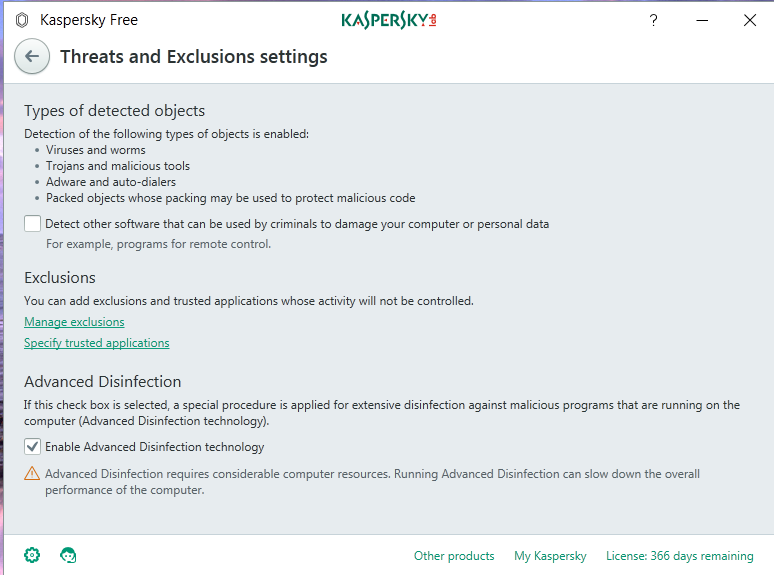Uncheck Enable Advanced Disinfection technology
The image size is (774, 575).
(x=33, y=447)
